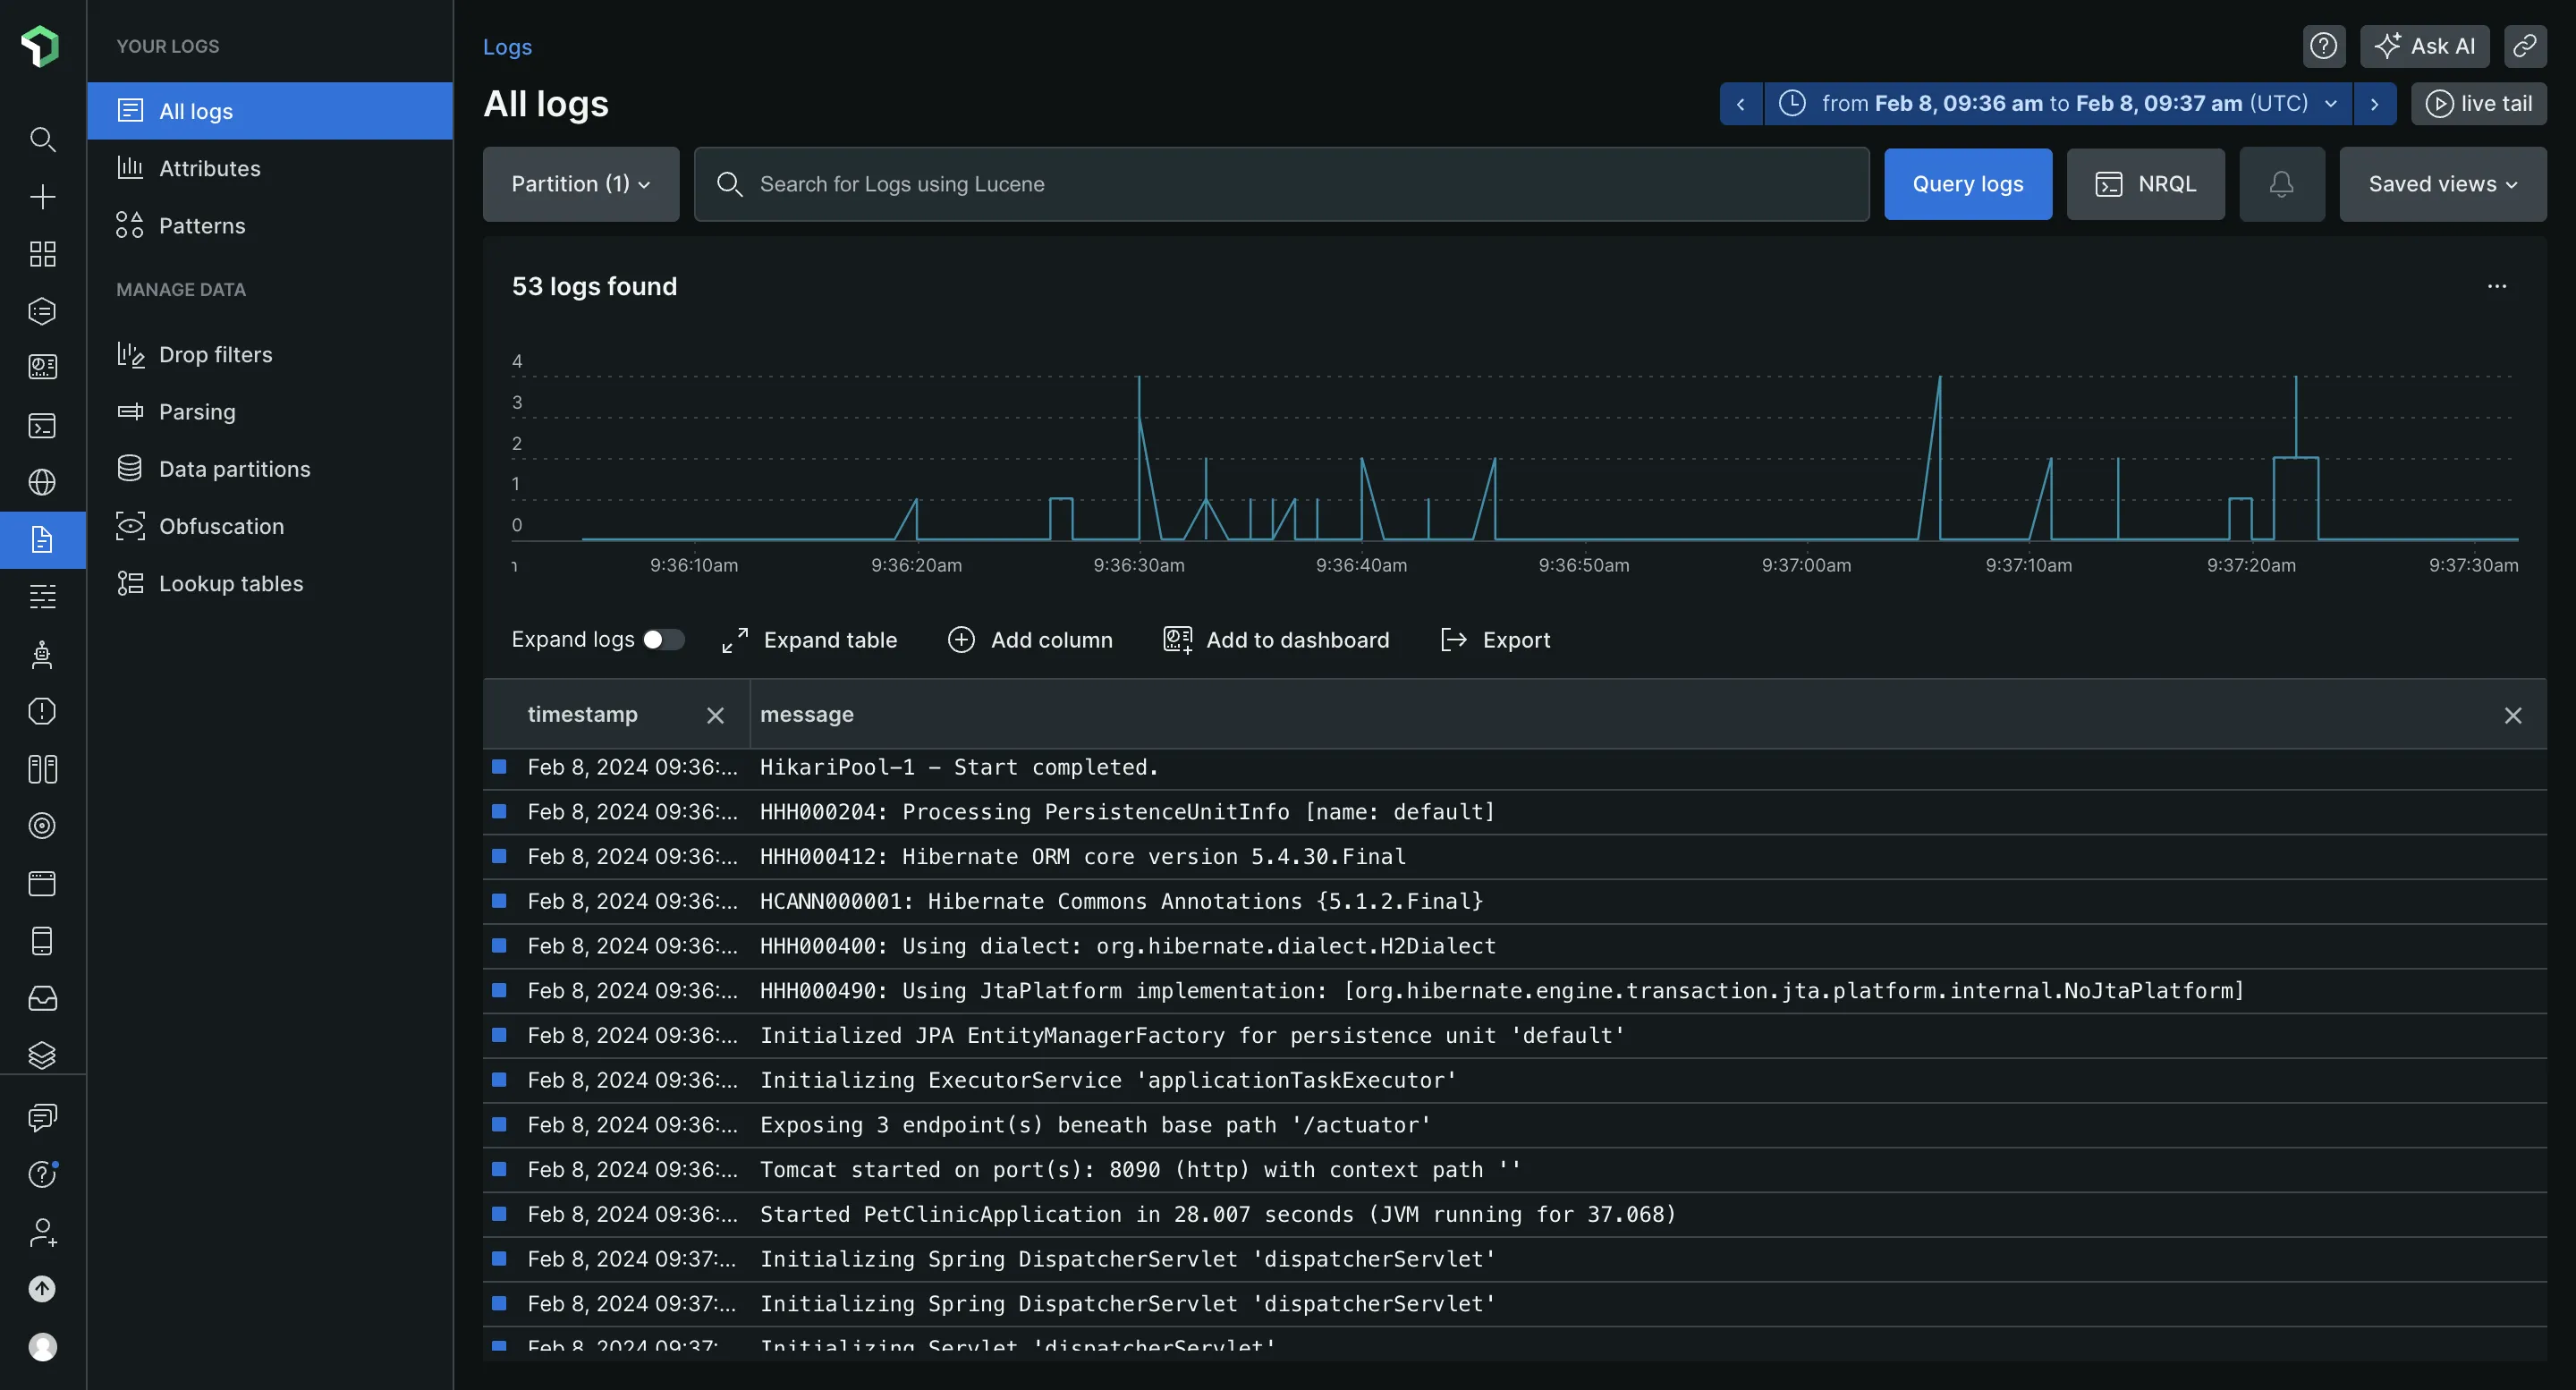Image resolution: width=2576 pixels, height=1390 pixels.
Task: Select the inbox icon in the sidebar
Action: point(42,997)
